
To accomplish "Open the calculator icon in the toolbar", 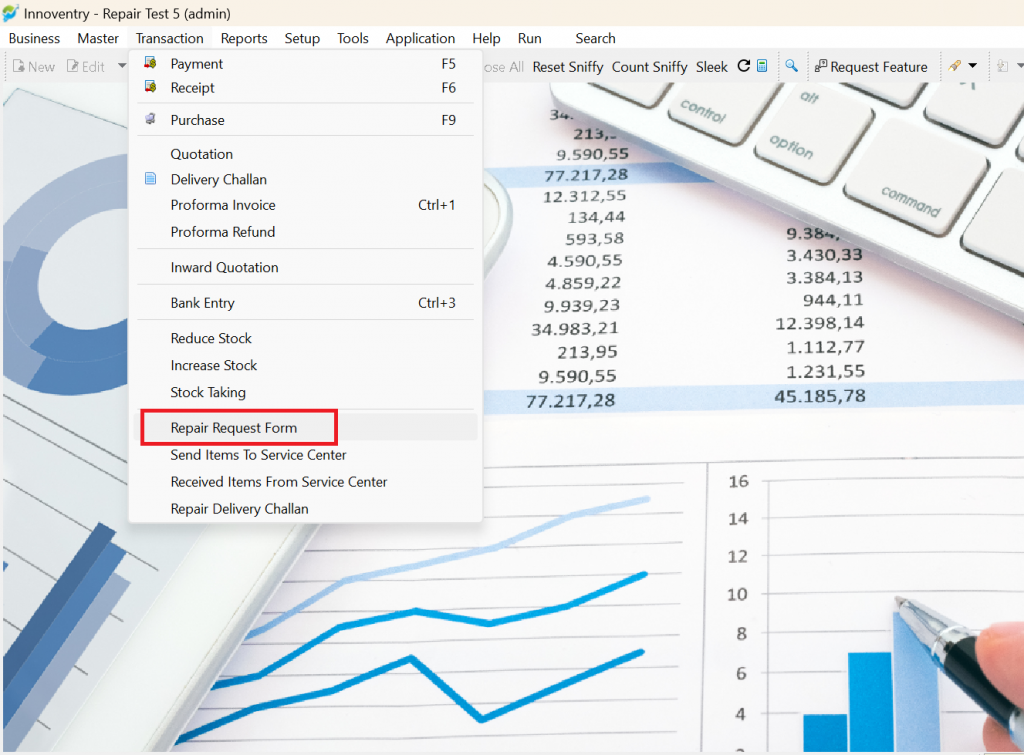I will [x=762, y=66].
